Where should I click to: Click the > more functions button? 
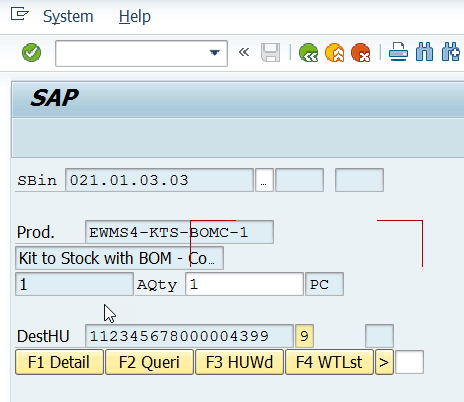click(x=384, y=362)
